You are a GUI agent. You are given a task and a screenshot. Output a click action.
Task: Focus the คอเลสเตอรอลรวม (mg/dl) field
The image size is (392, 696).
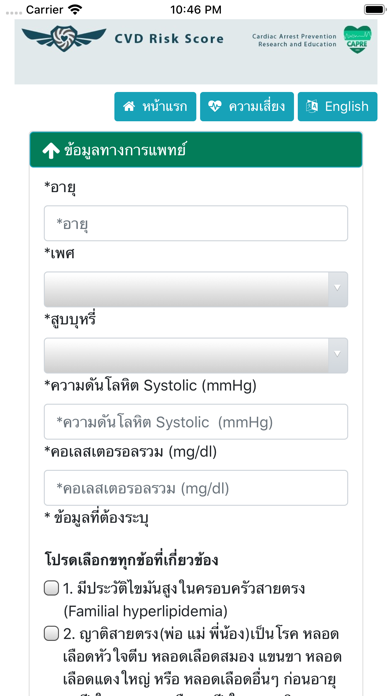click(x=196, y=488)
